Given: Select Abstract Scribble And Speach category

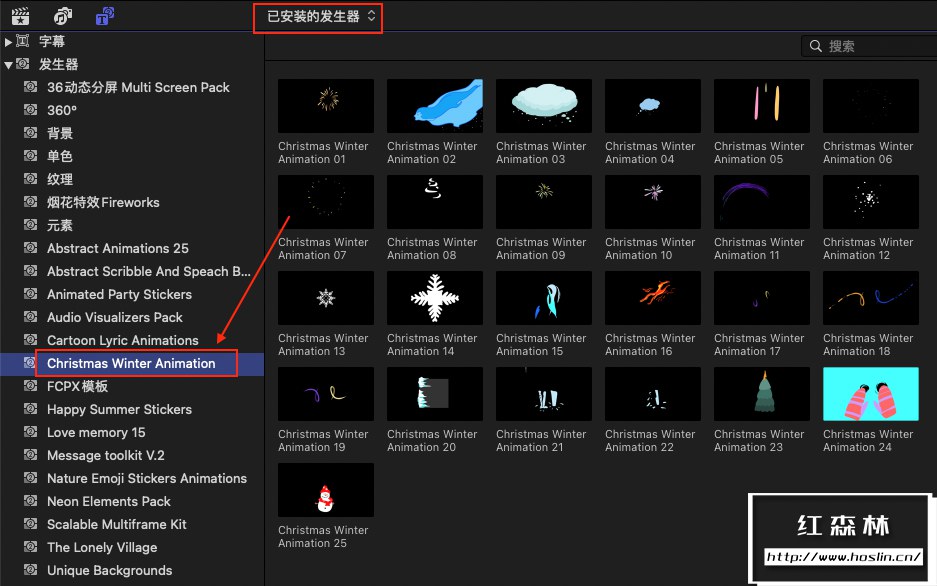Looking at the screenshot, I should point(149,271).
